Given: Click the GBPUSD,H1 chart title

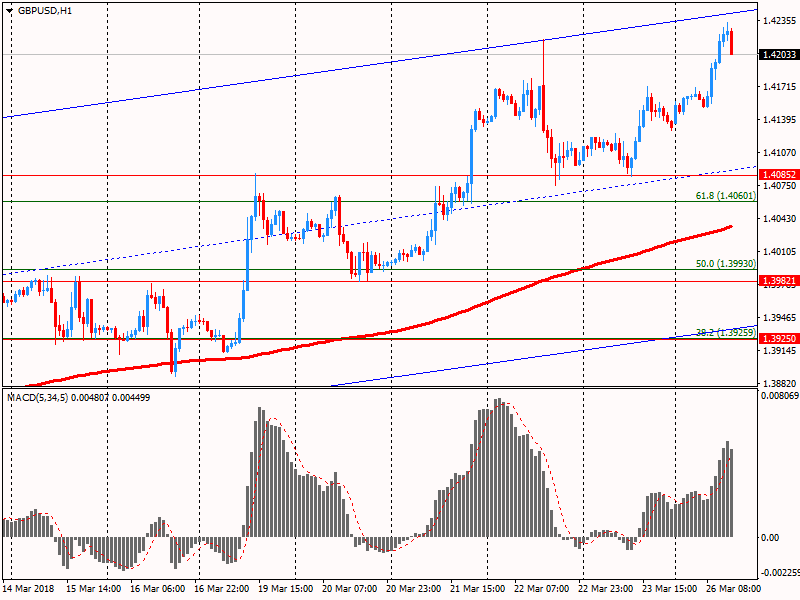Looking at the screenshot, I should 45,11.
